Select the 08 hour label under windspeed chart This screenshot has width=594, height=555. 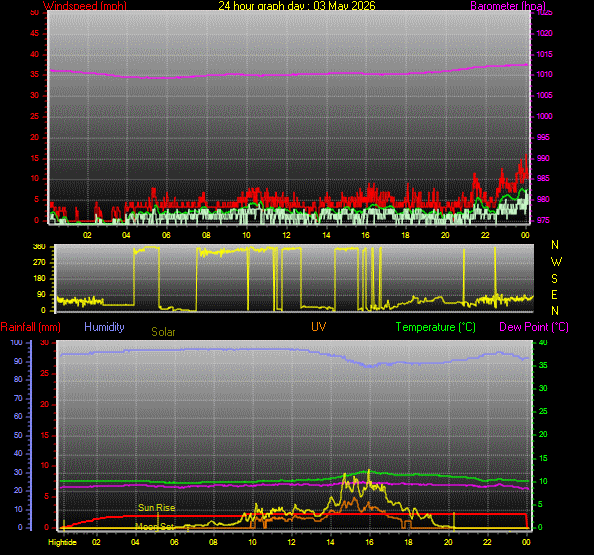pos(206,235)
